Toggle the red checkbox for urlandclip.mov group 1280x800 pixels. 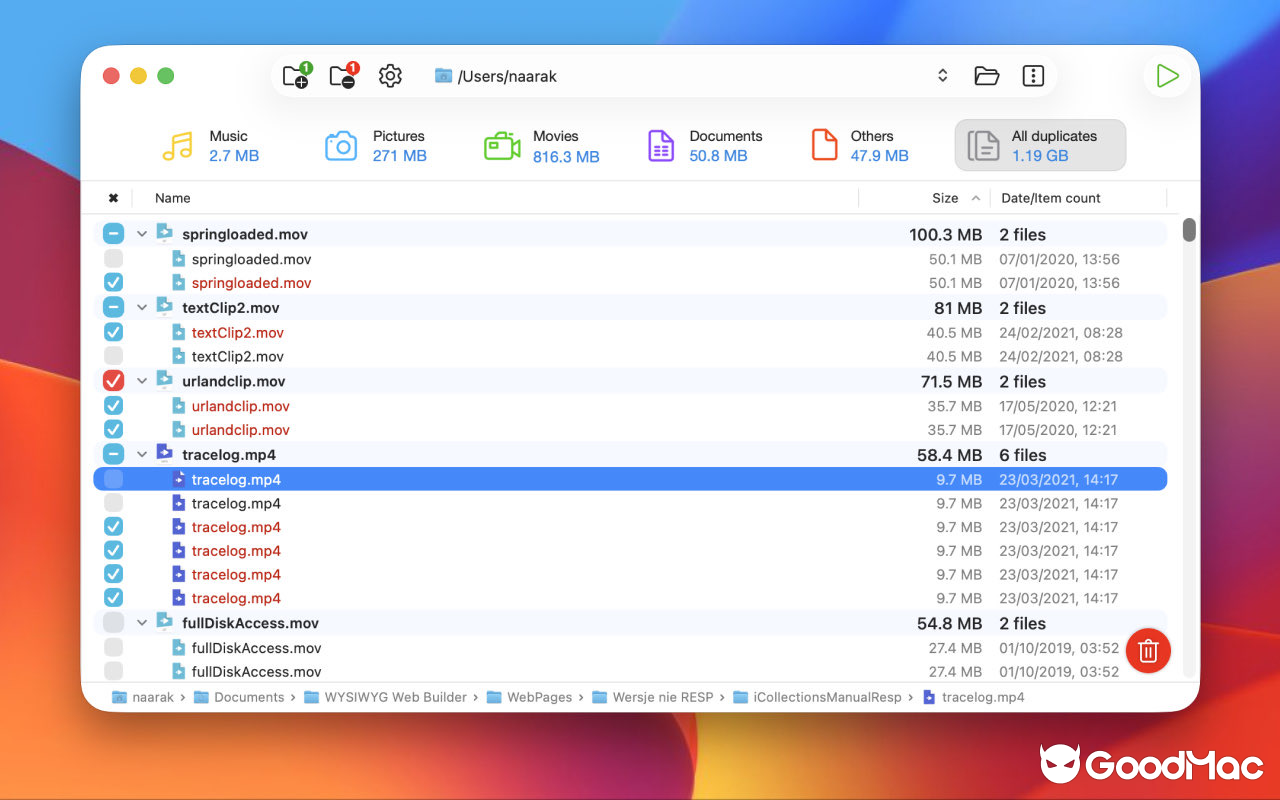tap(113, 381)
